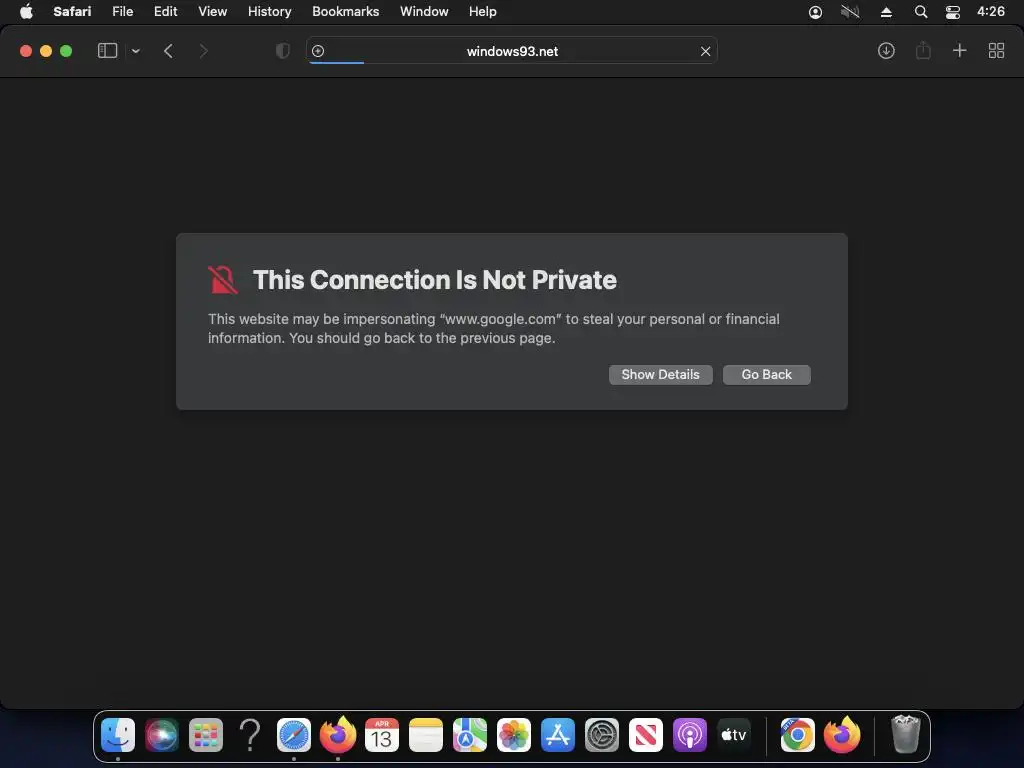Open App Store from the Dock
Image resolution: width=1024 pixels, height=768 pixels.
[558, 735]
